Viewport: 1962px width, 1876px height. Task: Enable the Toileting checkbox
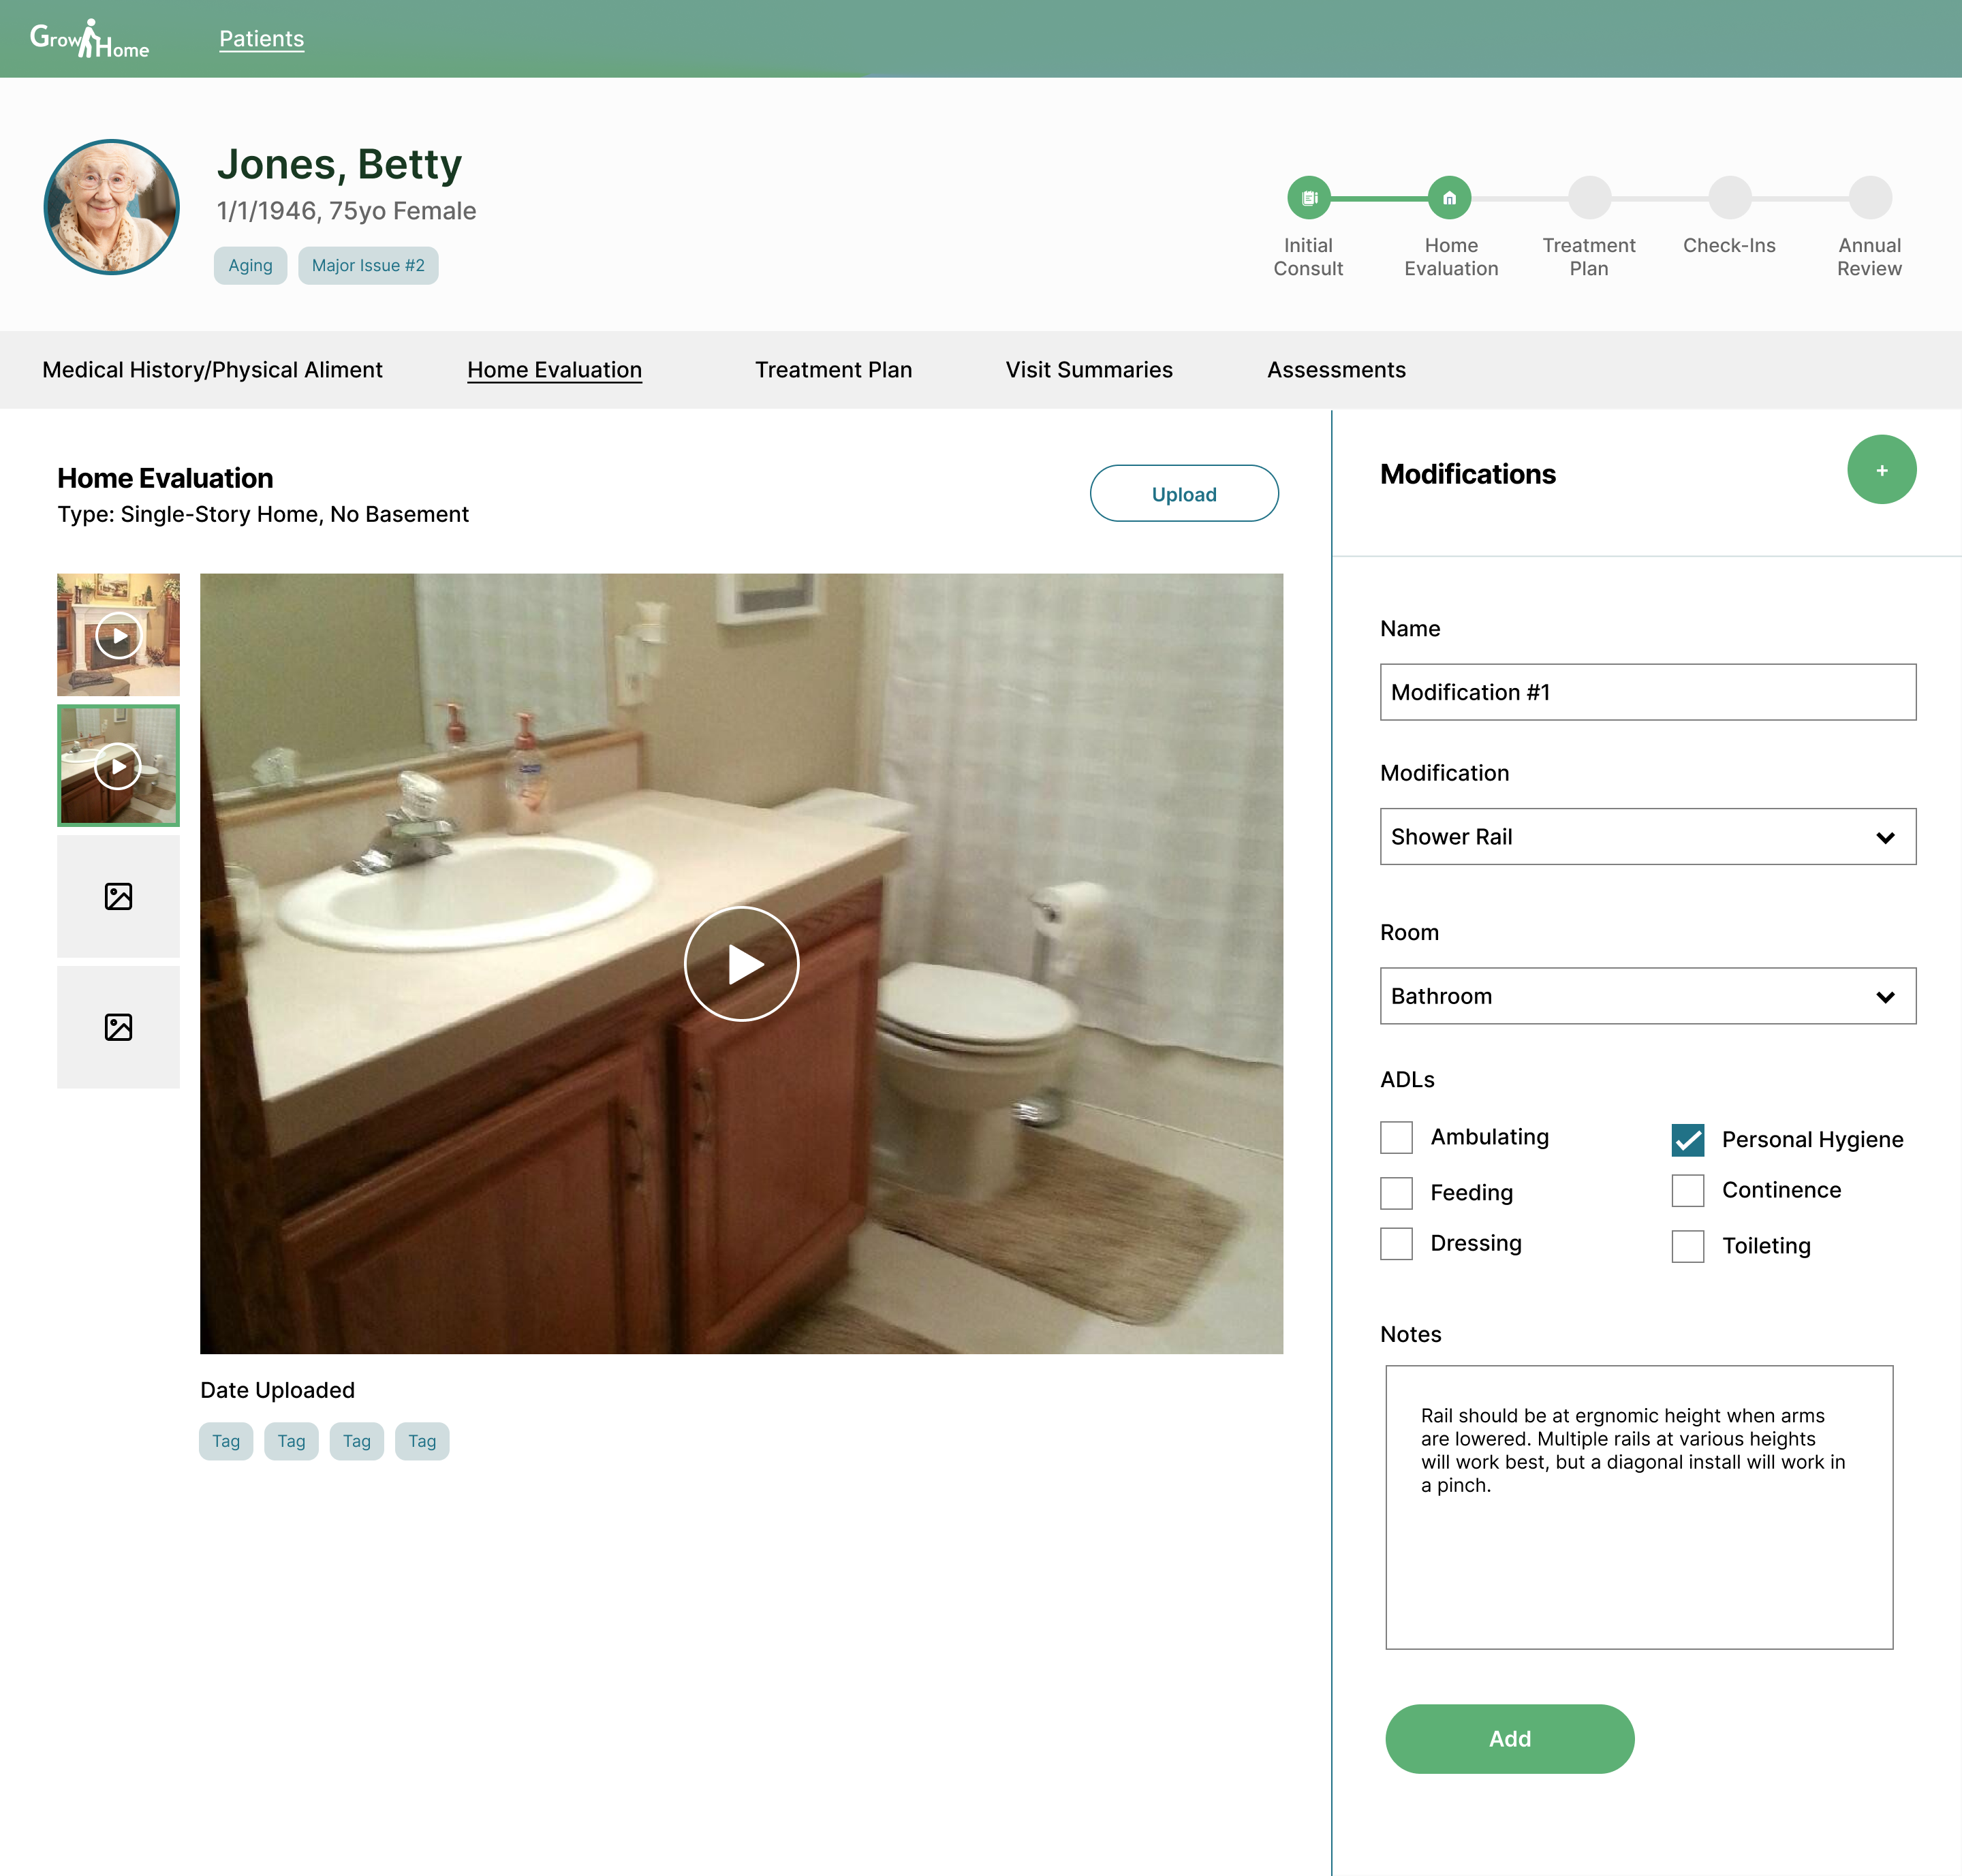(1687, 1246)
